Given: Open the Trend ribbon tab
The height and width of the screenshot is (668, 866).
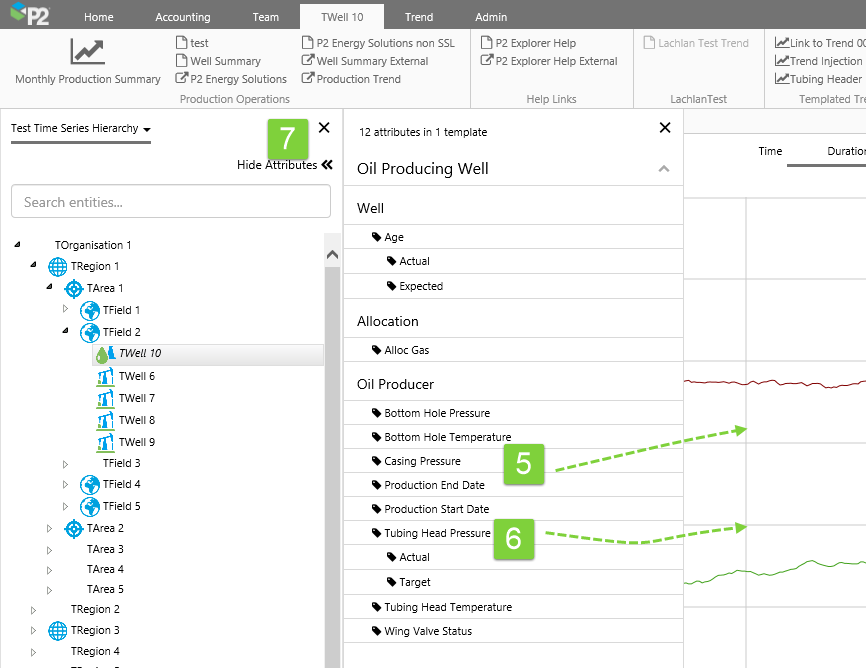Looking at the screenshot, I should 419,17.
